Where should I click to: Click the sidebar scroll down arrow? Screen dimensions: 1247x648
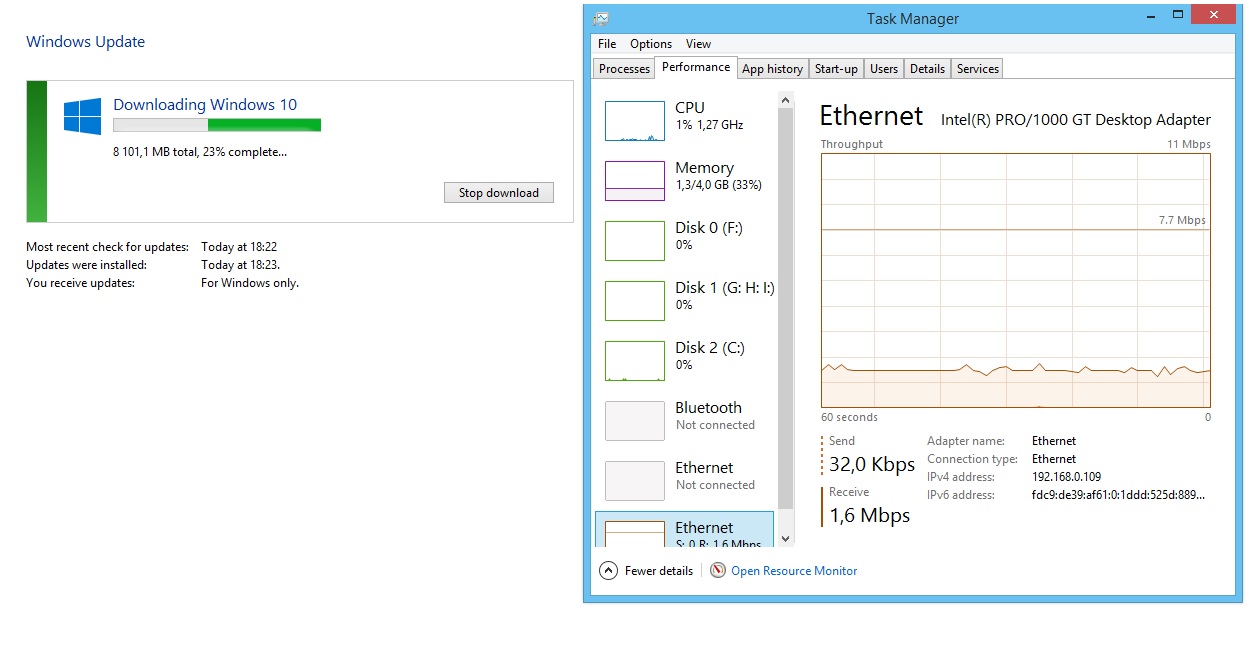tap(785, 539)
